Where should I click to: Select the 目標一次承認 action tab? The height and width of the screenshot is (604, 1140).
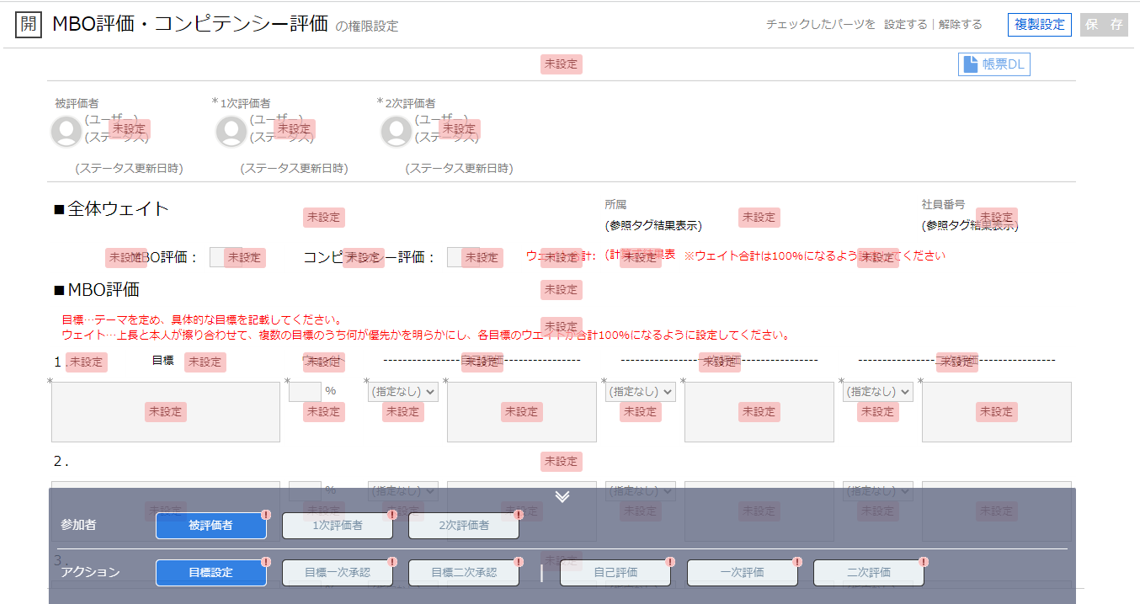[337, 573]
